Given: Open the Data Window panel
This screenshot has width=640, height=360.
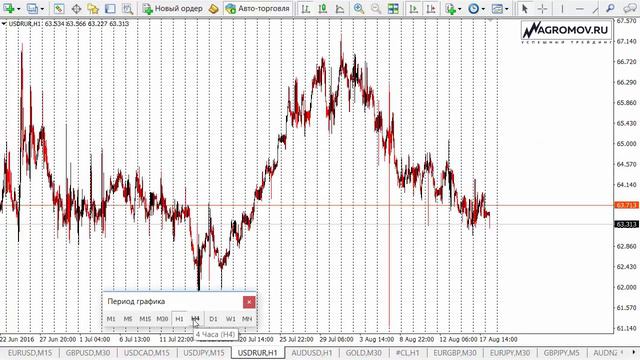Looking at the screenshot, I should click(76, 8).
